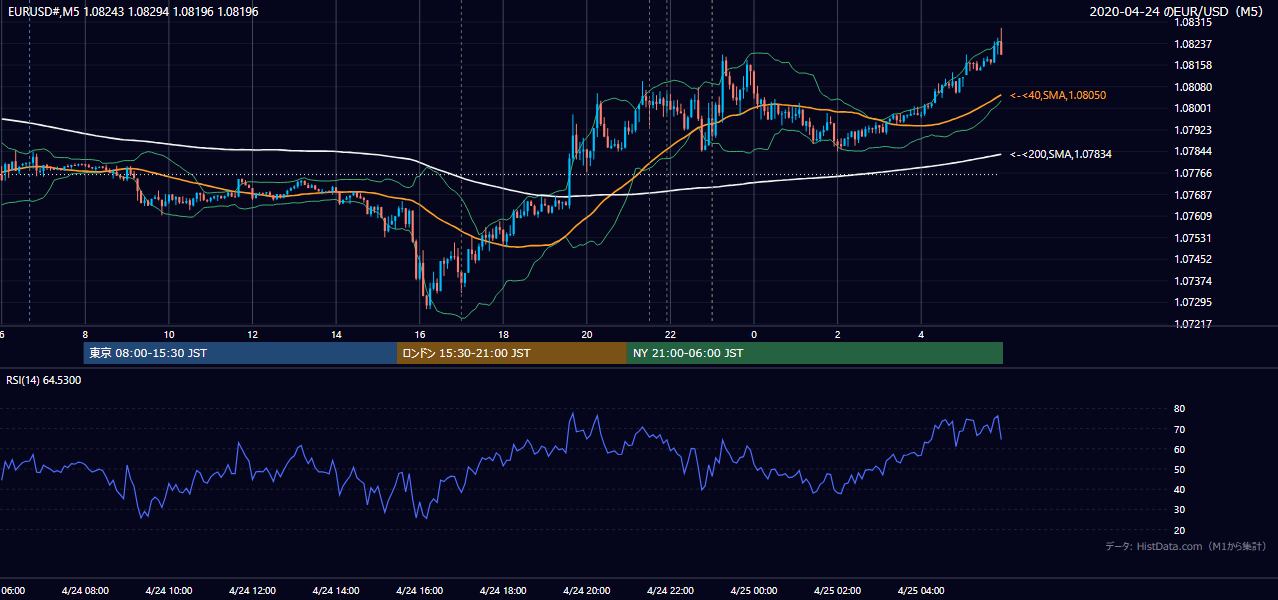1278x600 pixels.
Task: Click hour label 22 on the price chart axis
Action: (x=670, y=334)
